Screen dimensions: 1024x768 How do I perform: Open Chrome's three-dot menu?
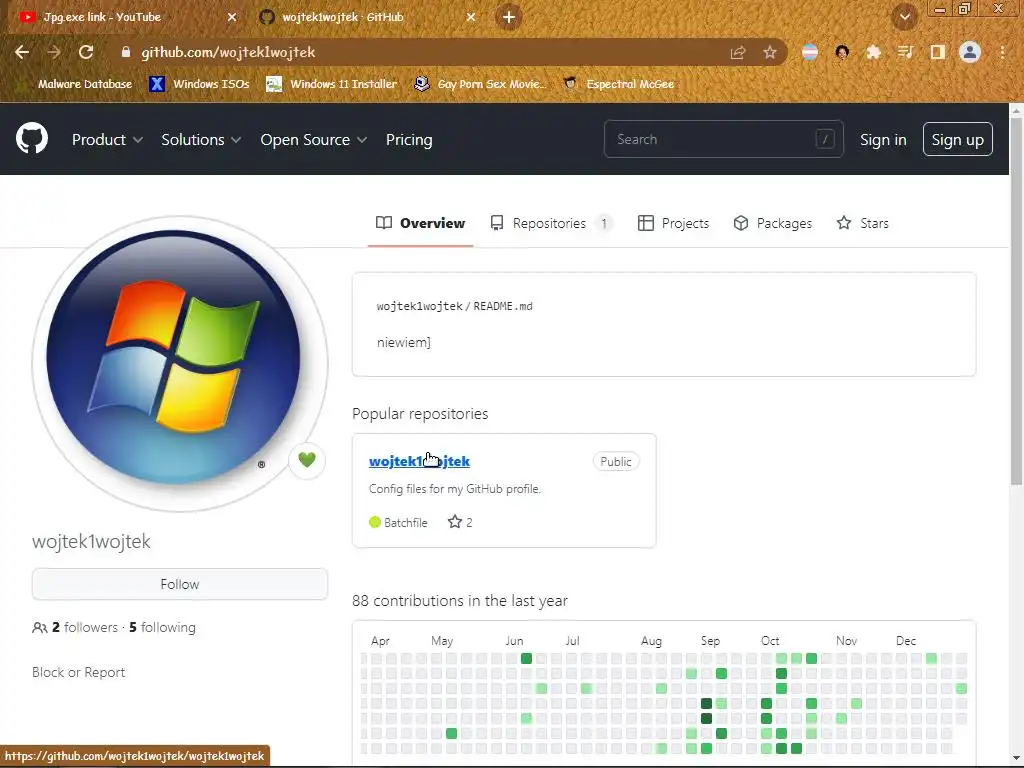[x=1002, y=52]
